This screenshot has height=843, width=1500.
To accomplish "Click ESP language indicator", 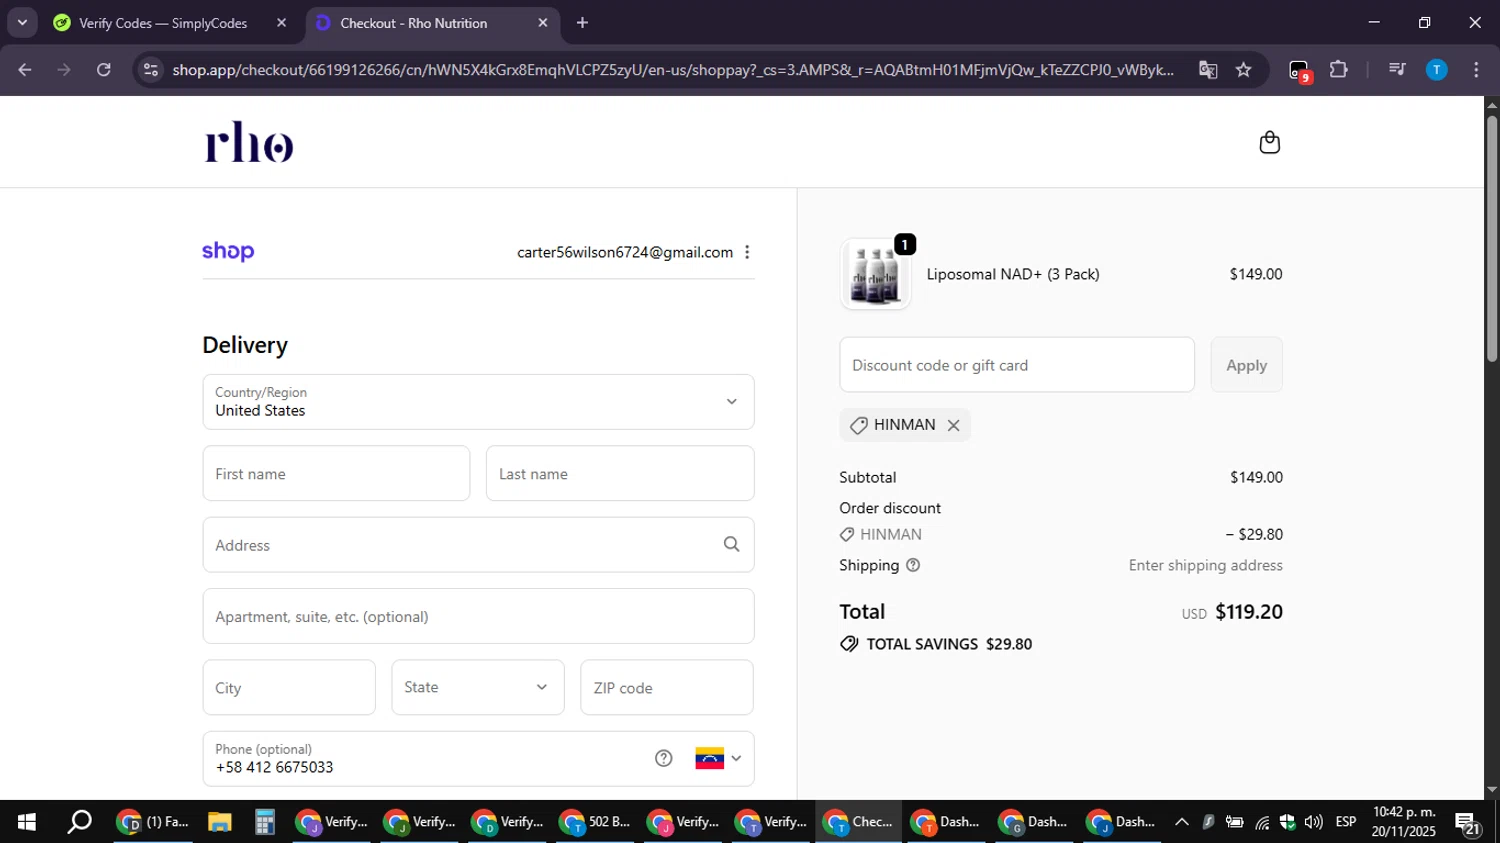I will point(1346,822).
